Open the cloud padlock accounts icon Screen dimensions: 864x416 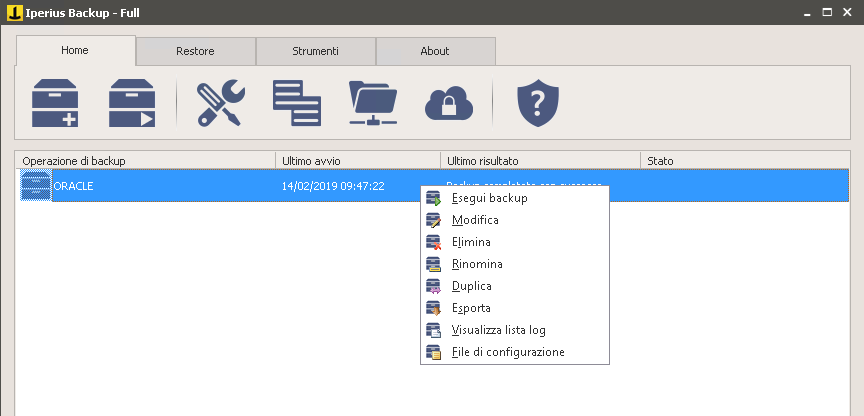tap(449, 104)
